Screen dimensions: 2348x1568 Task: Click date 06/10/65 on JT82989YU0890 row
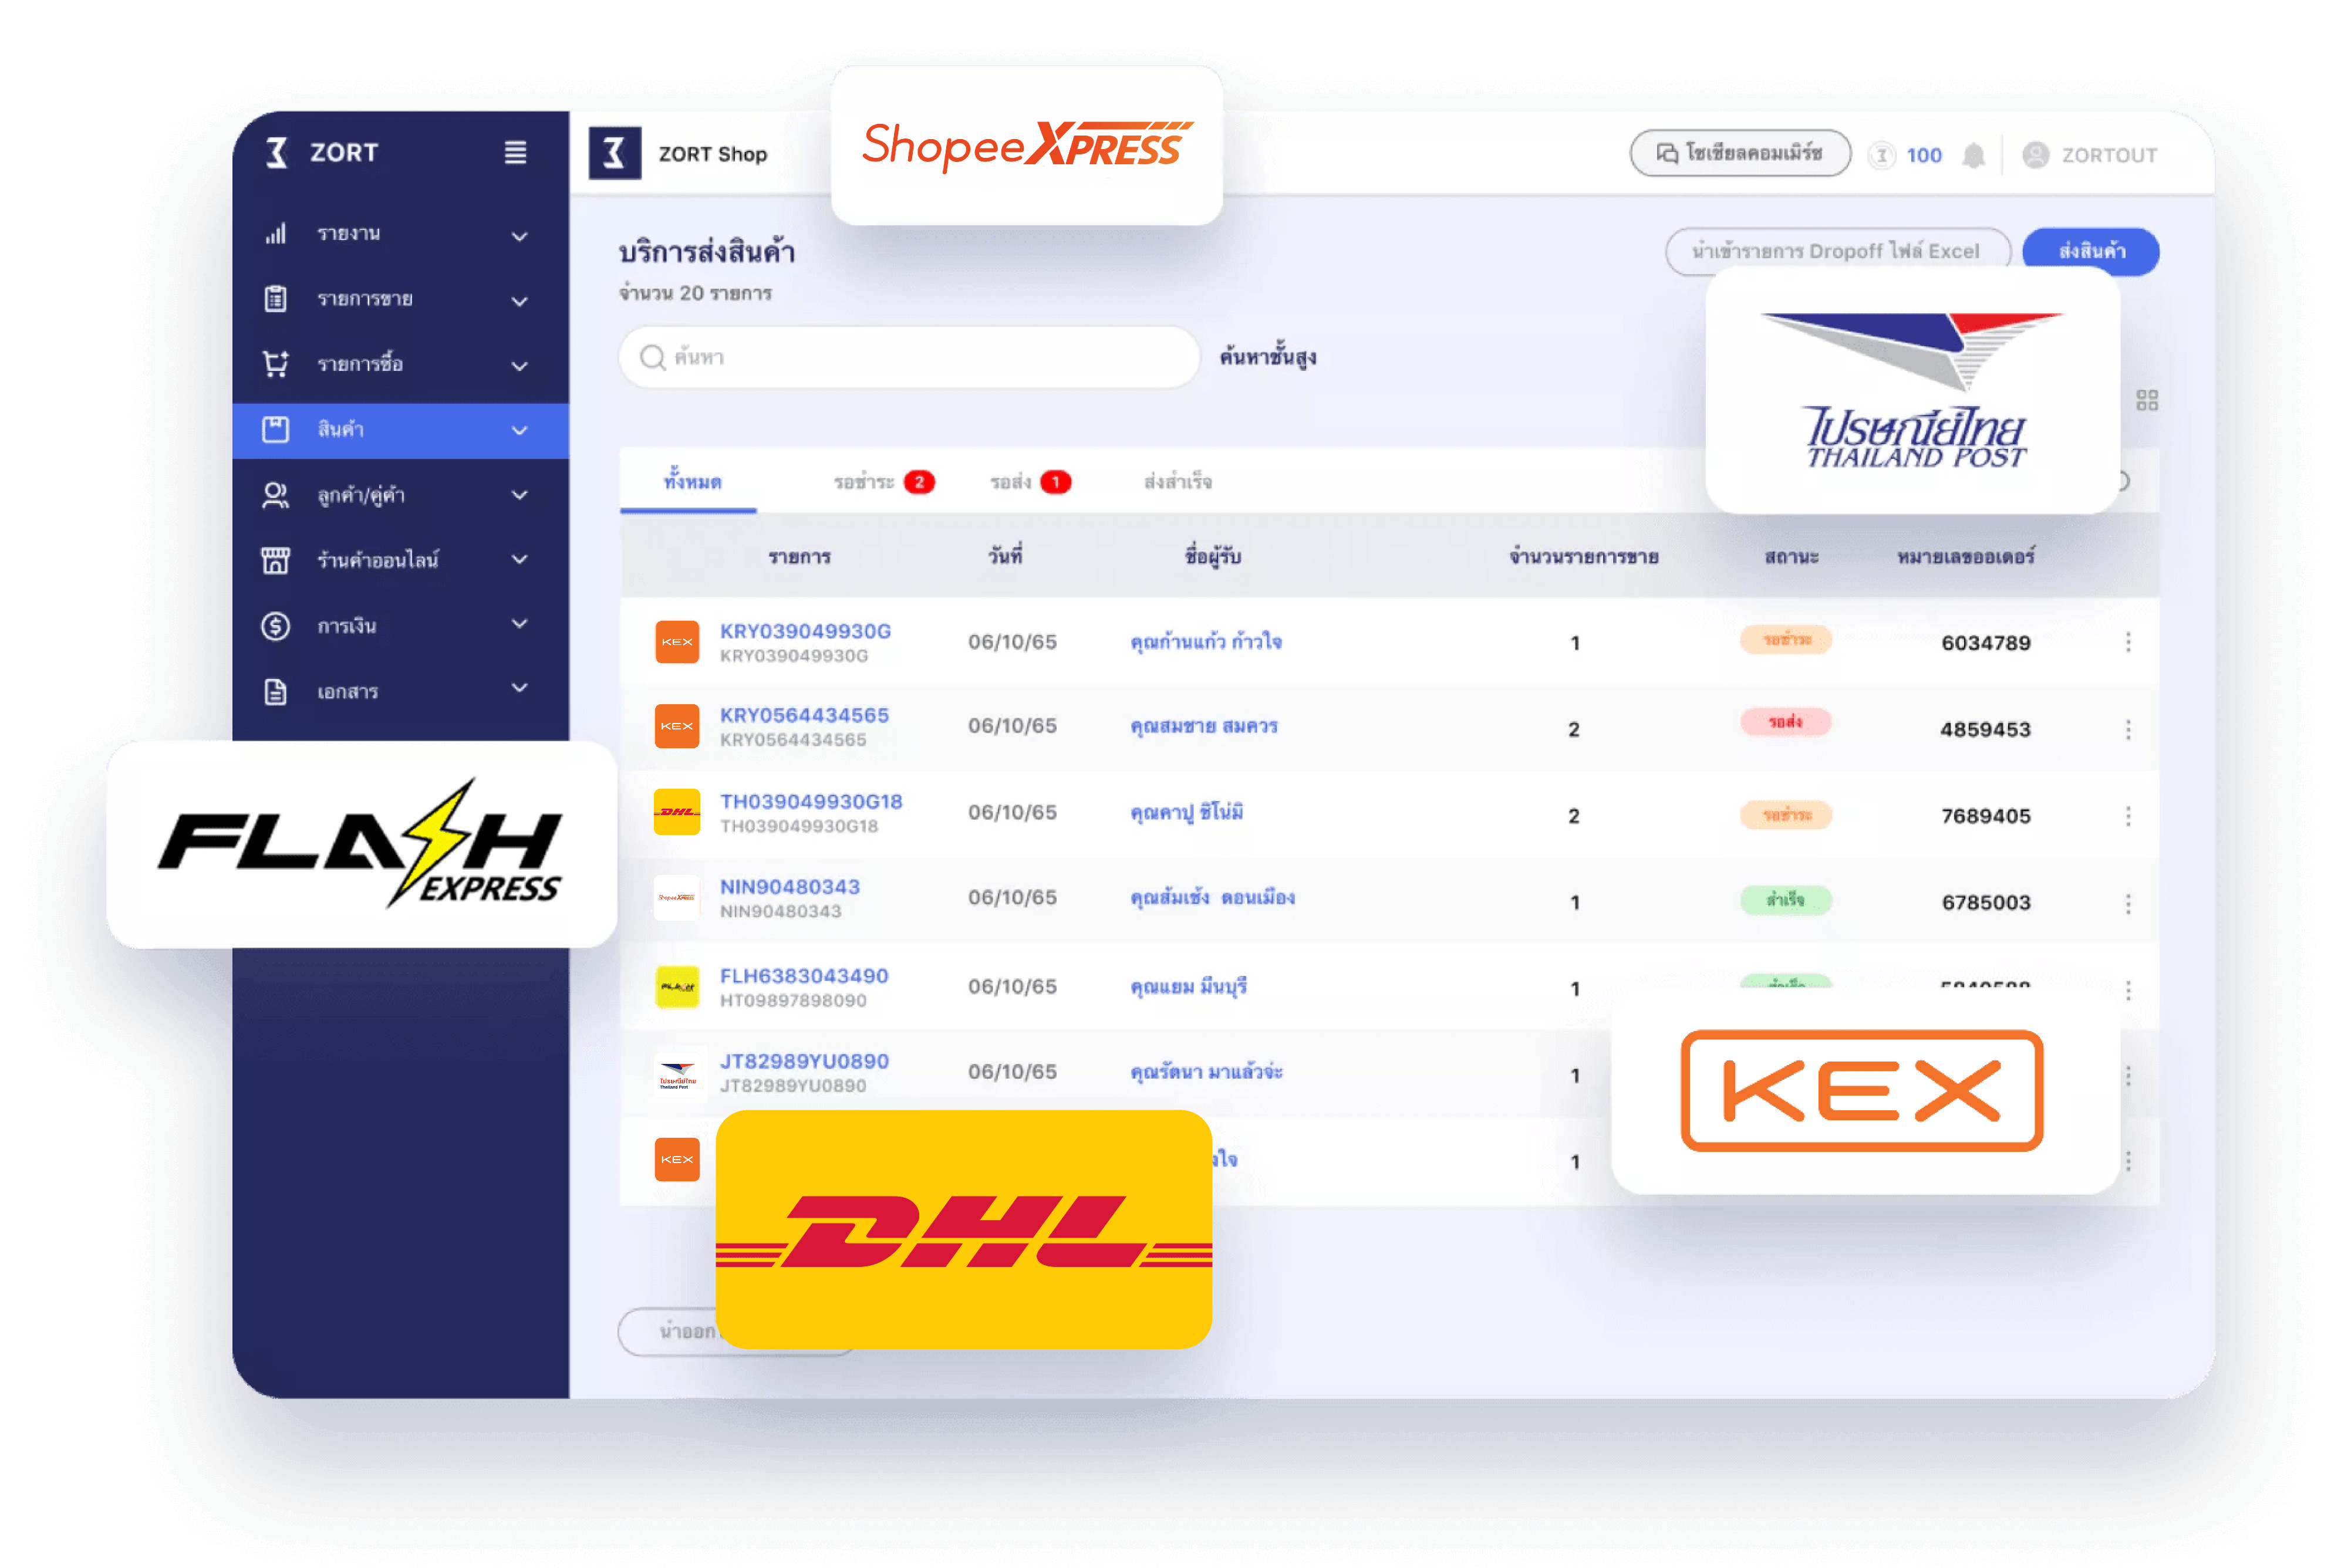[x=1012, y=1072]
